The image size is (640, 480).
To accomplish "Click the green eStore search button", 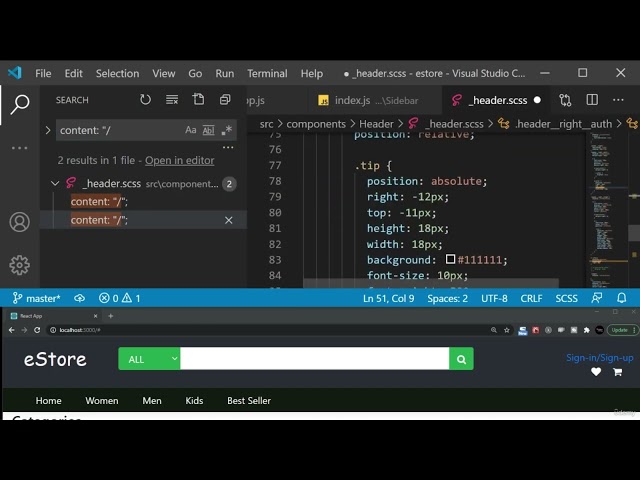I will pyautogui.click(x=461, y=359).
